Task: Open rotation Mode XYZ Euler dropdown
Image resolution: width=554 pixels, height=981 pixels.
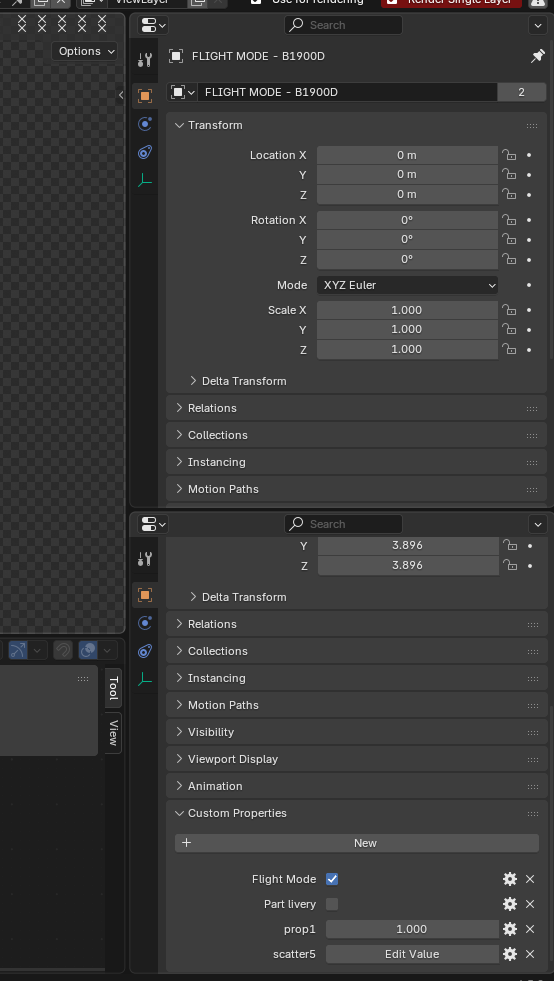Action: [408, 285]
